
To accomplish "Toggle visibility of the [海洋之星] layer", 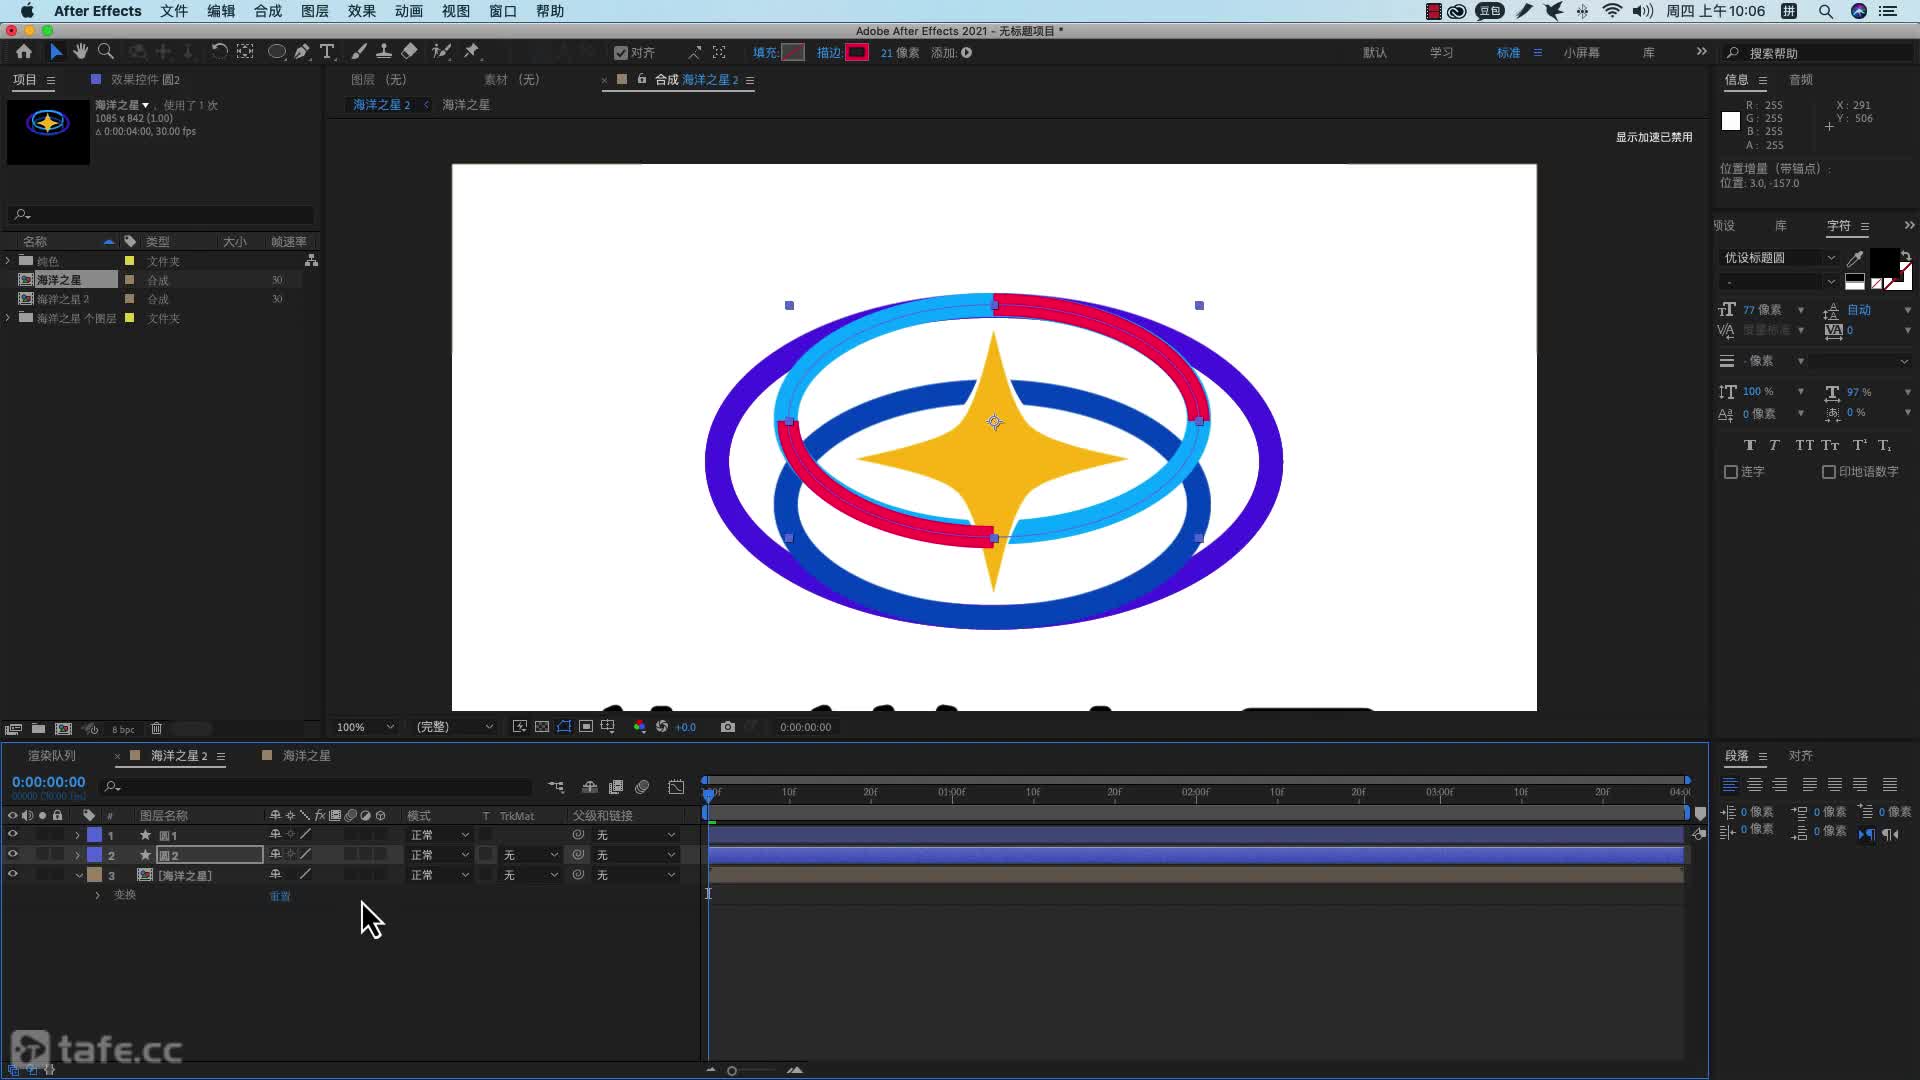I will point(12,875).
